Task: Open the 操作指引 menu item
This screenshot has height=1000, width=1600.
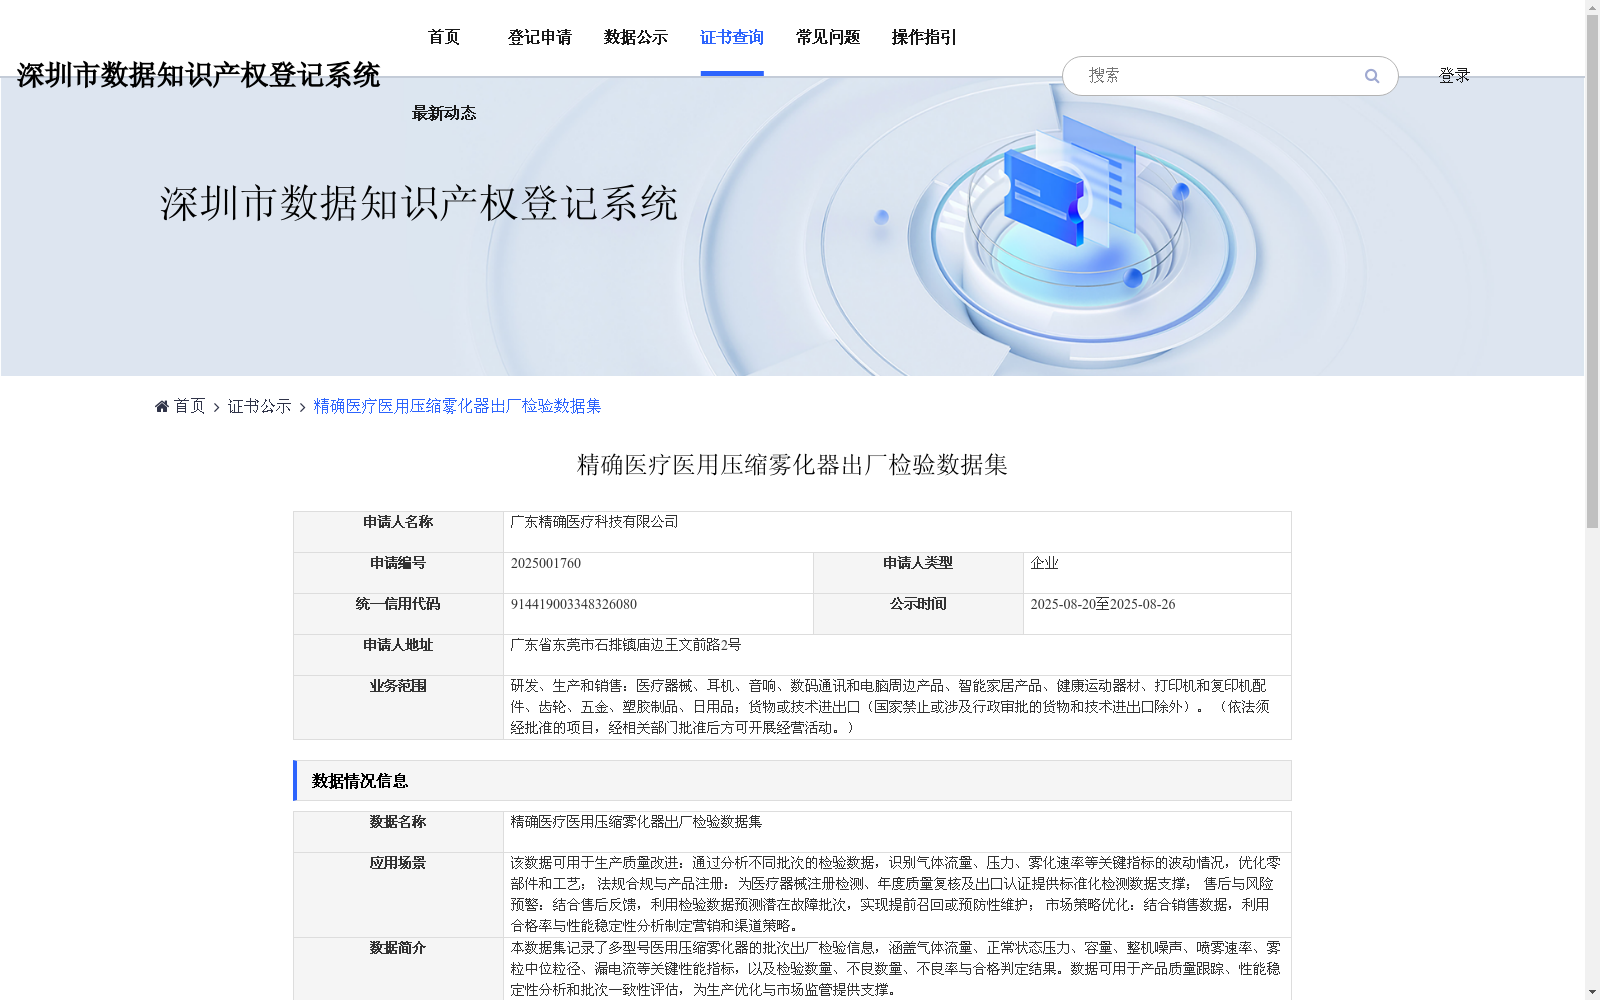Action: point(924,37)
